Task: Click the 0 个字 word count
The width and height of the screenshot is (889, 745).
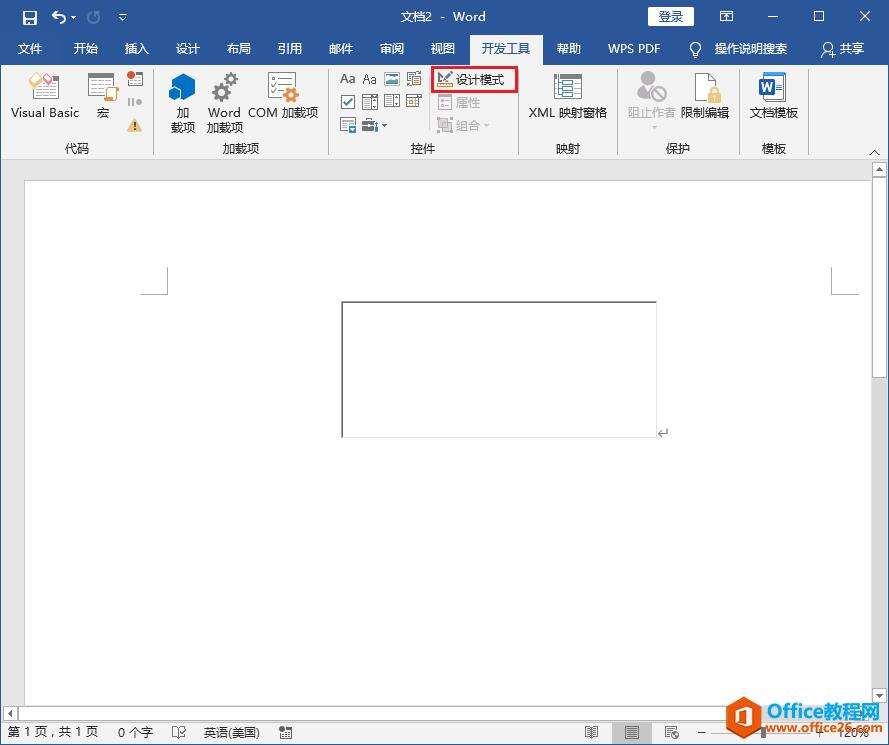Action: coord(135,732)
